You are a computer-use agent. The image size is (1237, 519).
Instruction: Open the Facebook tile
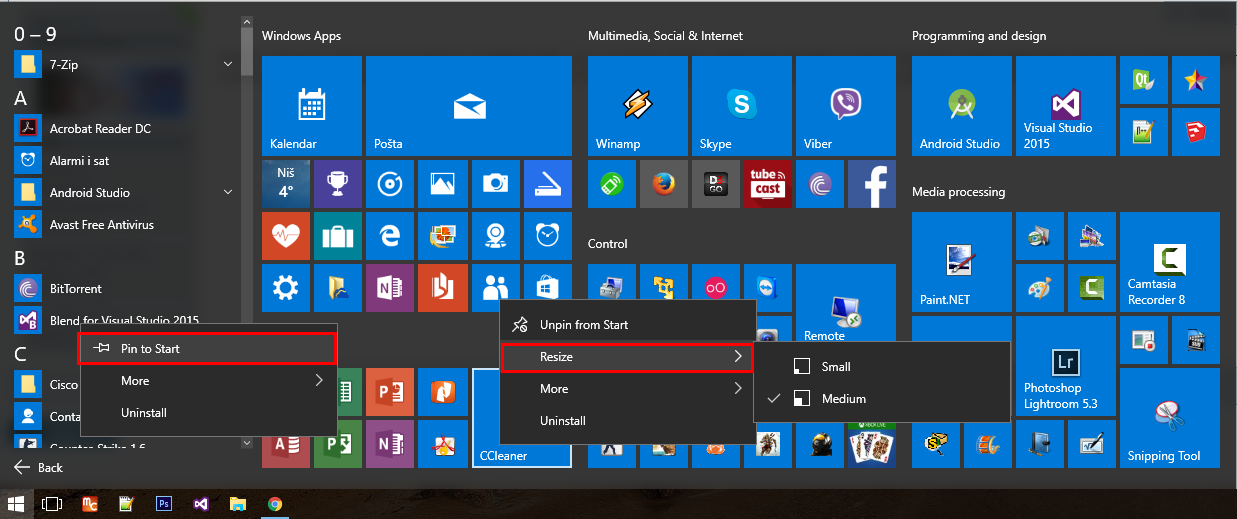[x=872, y=184]
